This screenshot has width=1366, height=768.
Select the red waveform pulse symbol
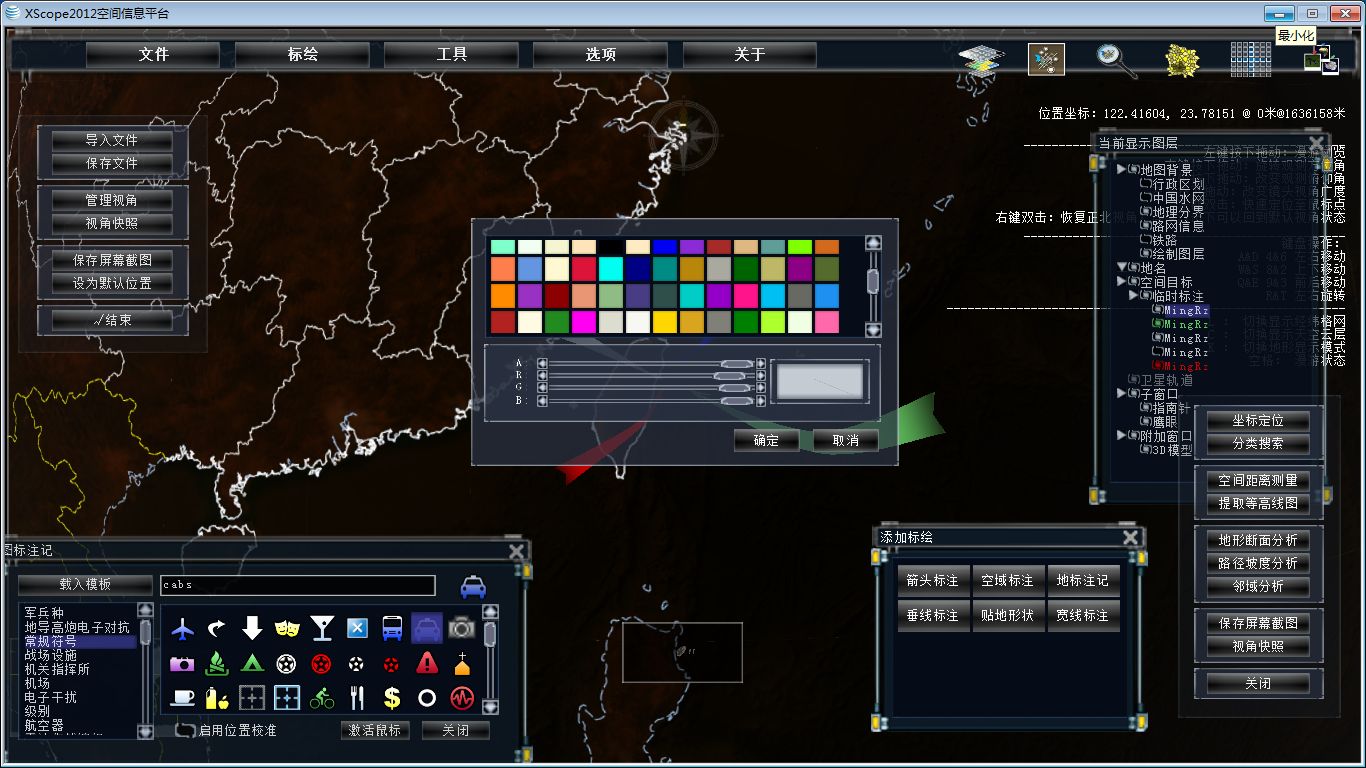[x=461, y=697]
